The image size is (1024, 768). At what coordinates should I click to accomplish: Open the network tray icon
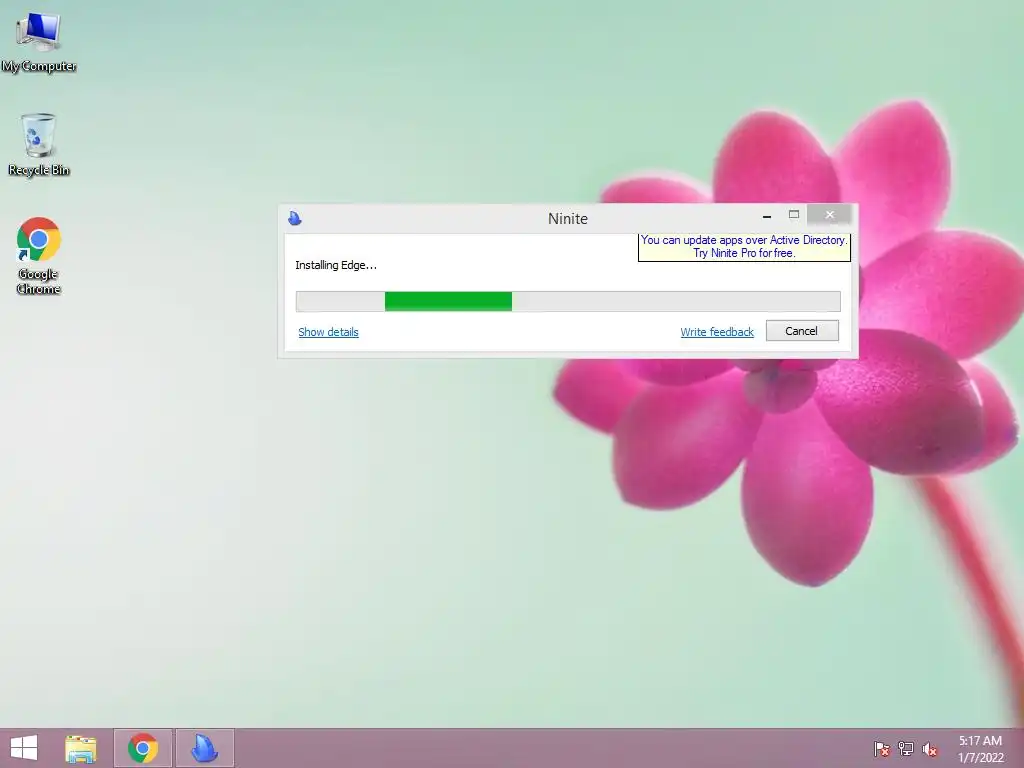pos(906,748)
